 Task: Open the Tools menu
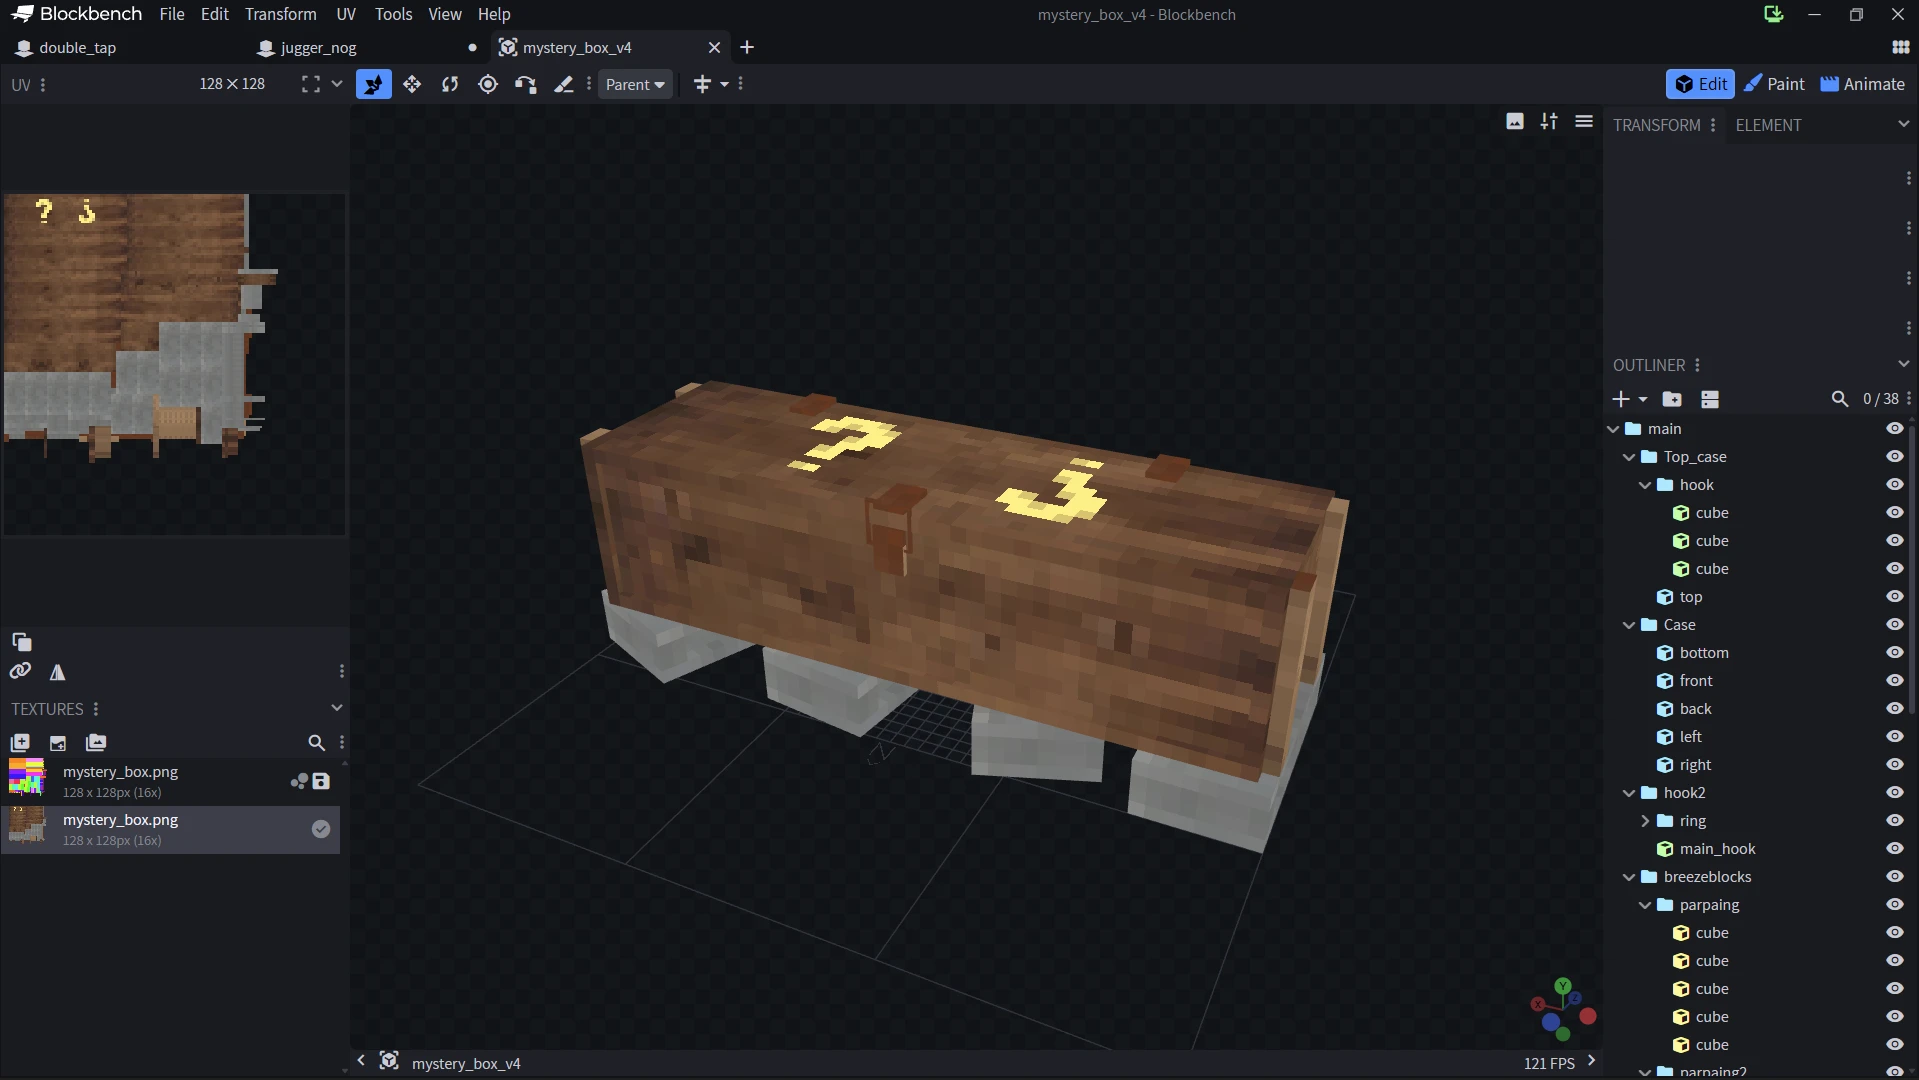[393, 14]
